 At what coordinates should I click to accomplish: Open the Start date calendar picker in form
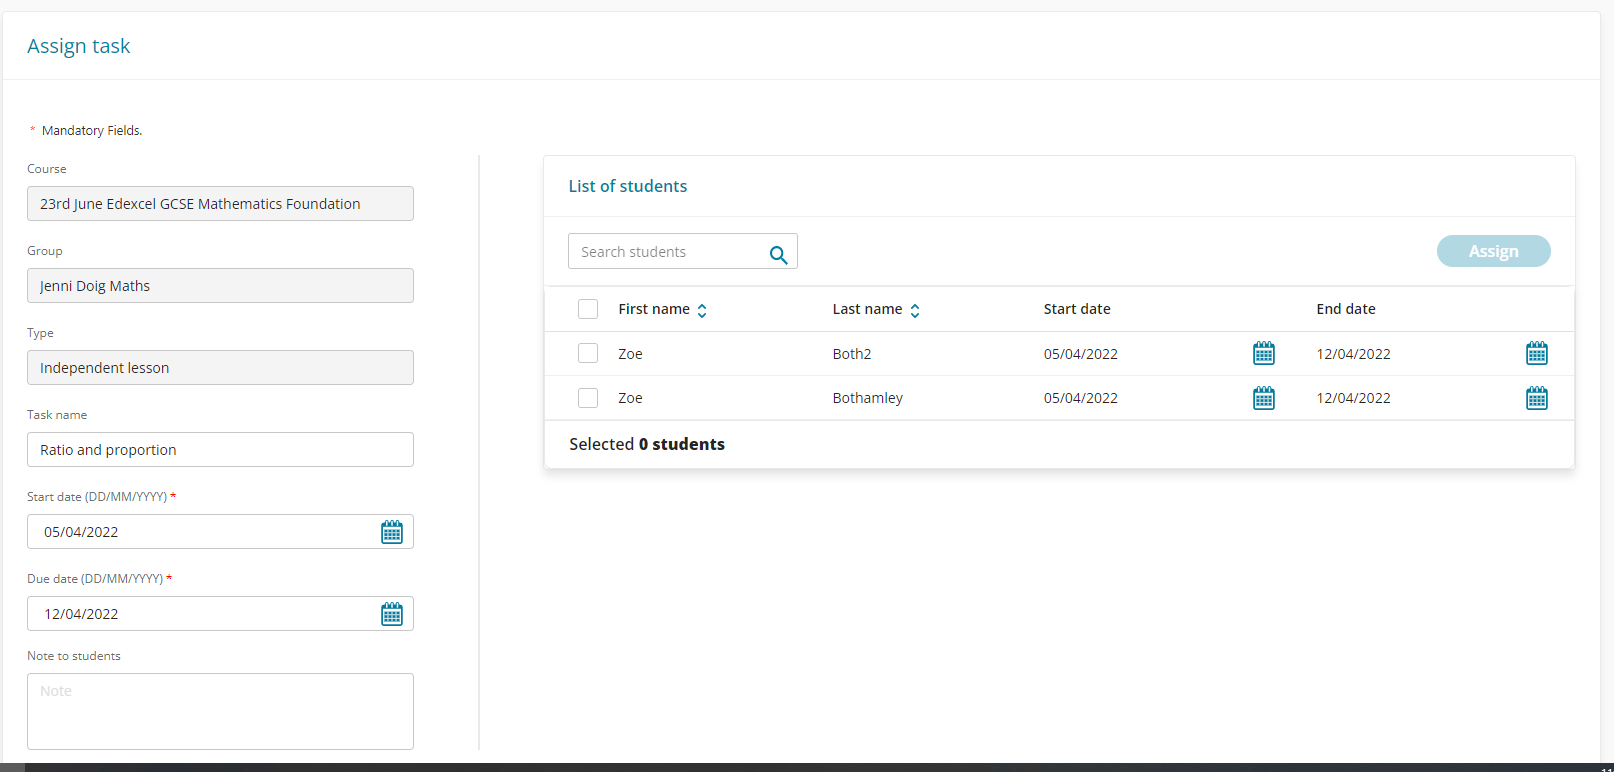[392, 532]
